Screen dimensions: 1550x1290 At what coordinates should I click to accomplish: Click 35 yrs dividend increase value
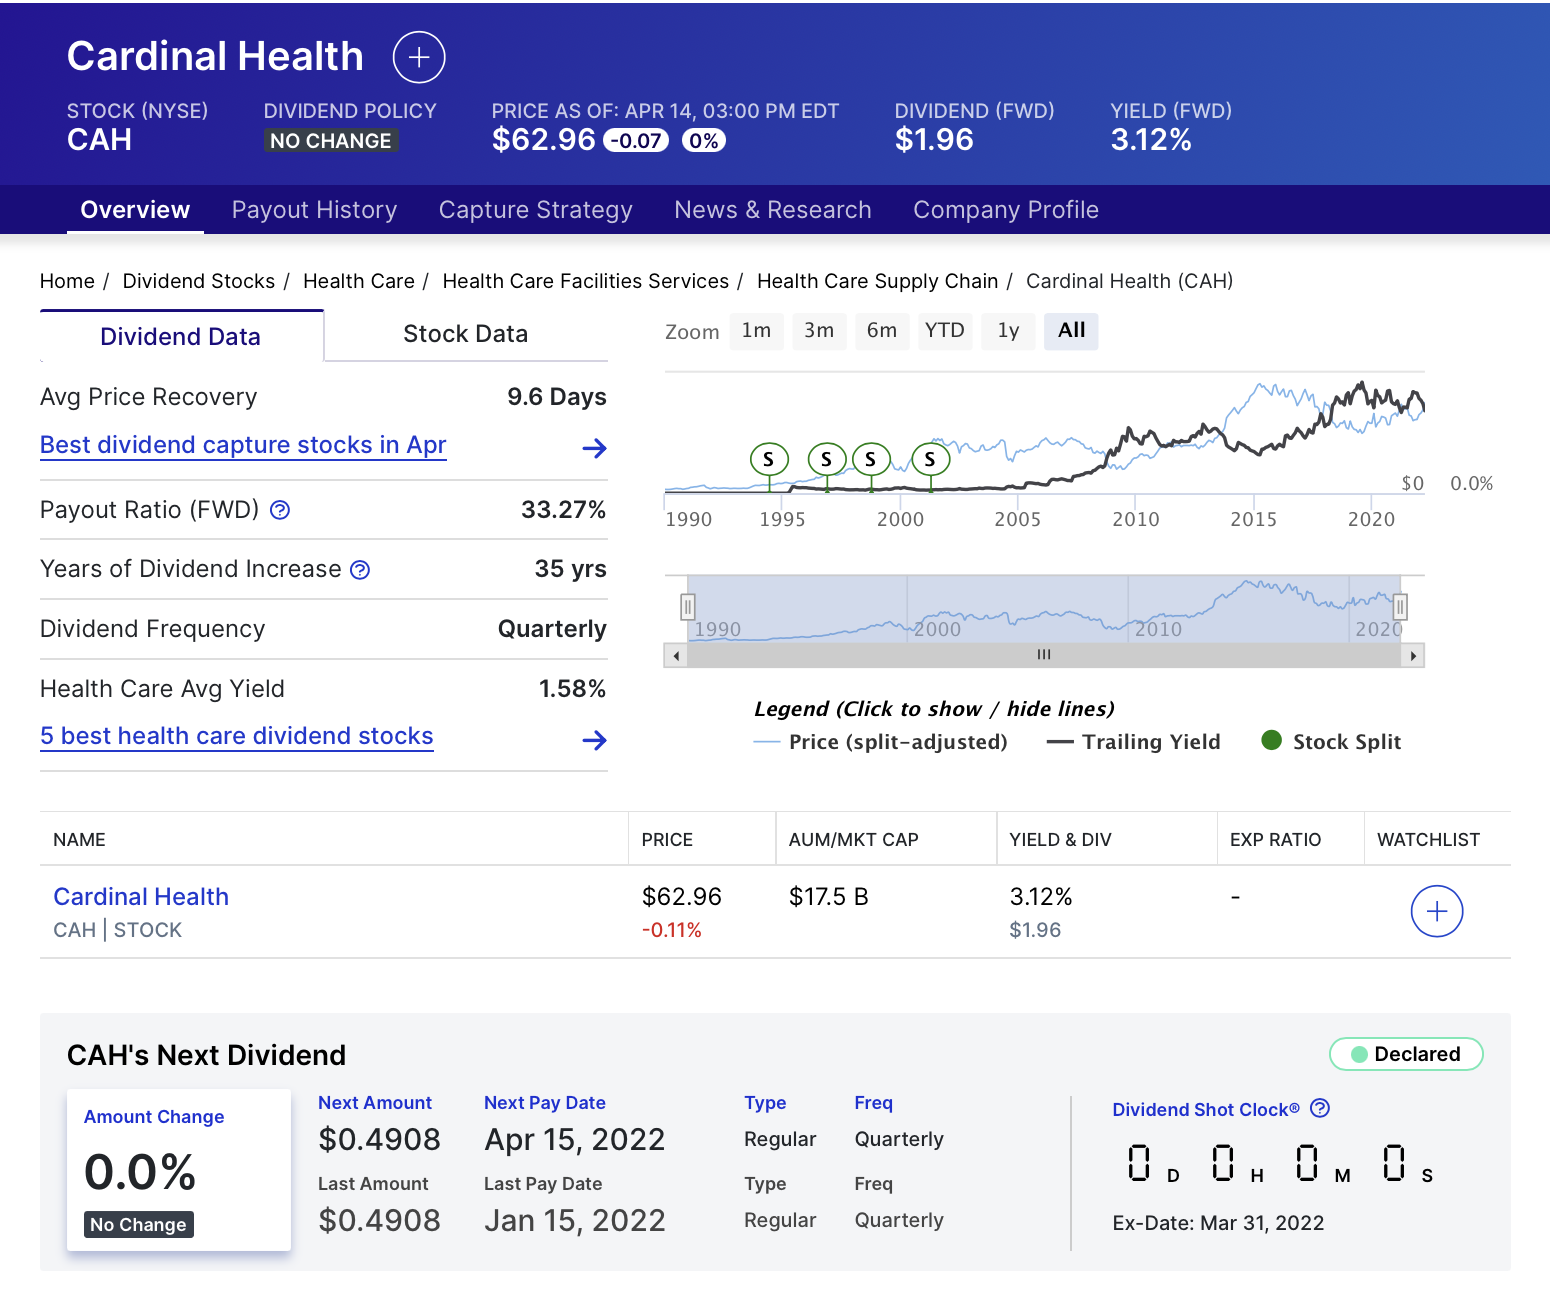click(570, 569)
